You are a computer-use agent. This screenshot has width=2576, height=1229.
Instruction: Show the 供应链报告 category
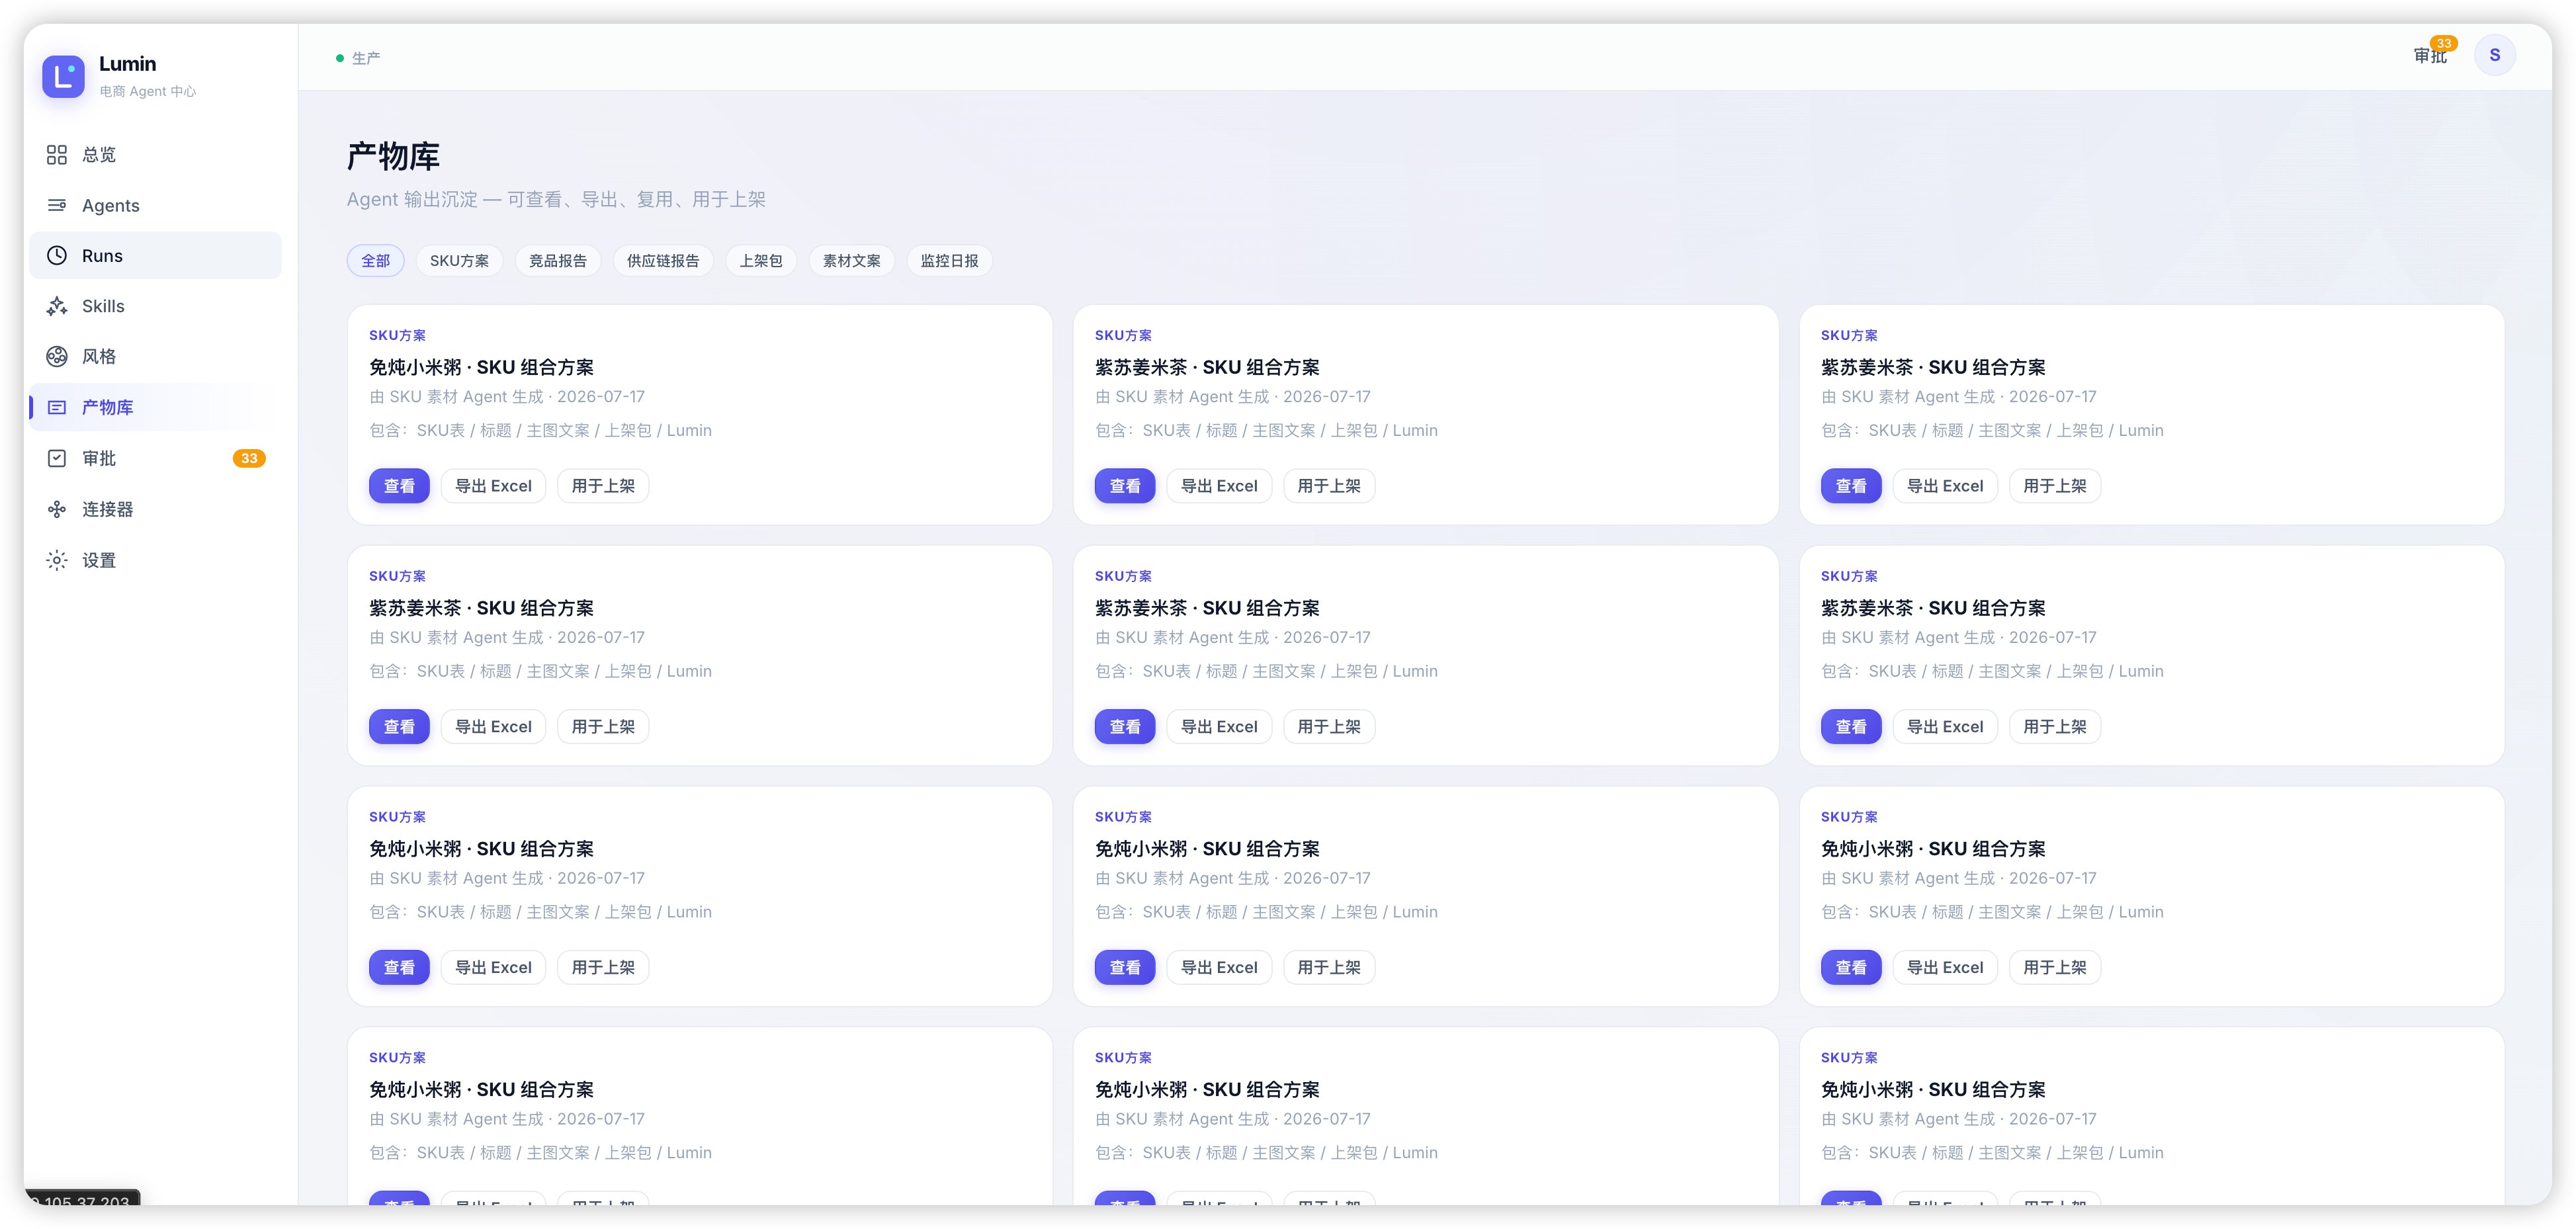click(663, 261)
